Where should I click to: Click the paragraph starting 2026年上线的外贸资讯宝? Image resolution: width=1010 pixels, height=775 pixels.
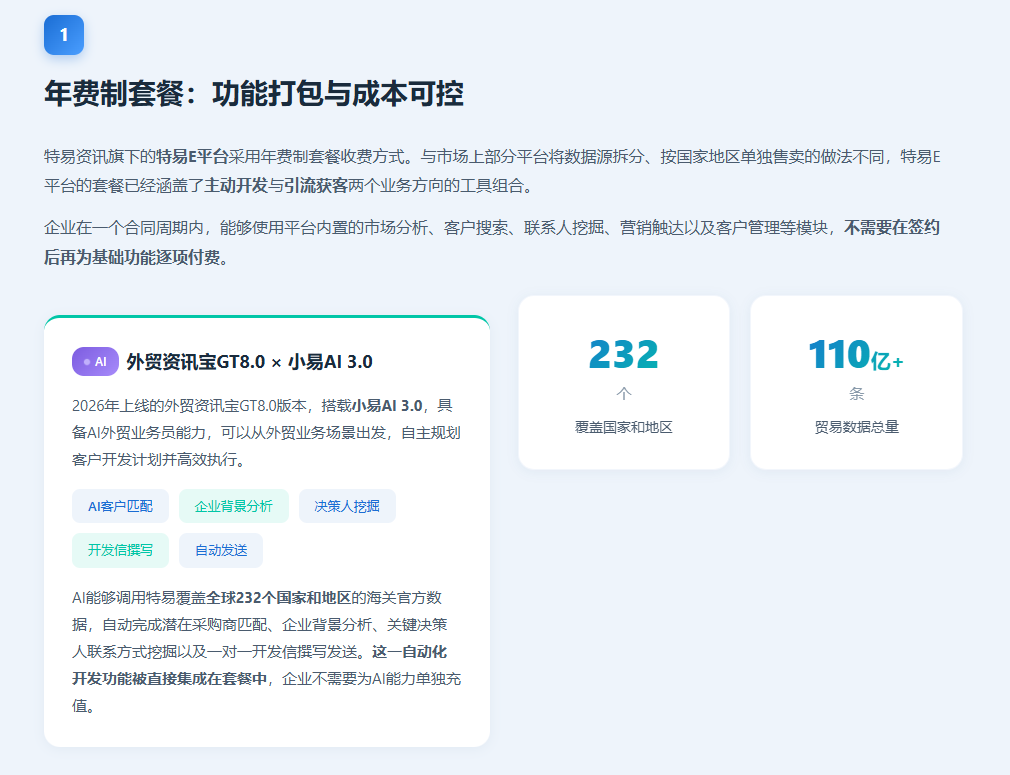point(266,432)
